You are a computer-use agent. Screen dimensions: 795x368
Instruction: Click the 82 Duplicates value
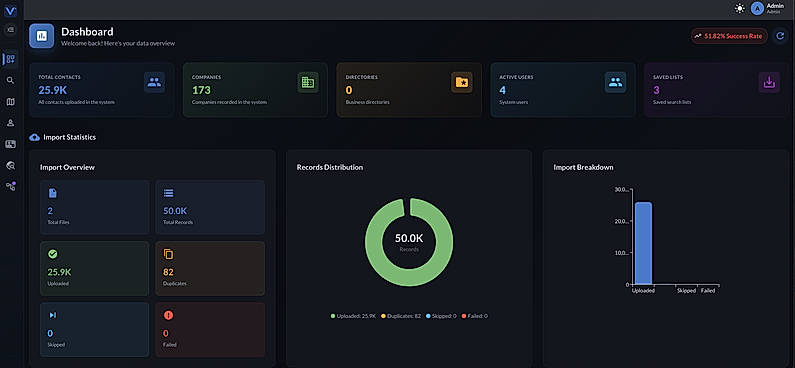(168, 272)
